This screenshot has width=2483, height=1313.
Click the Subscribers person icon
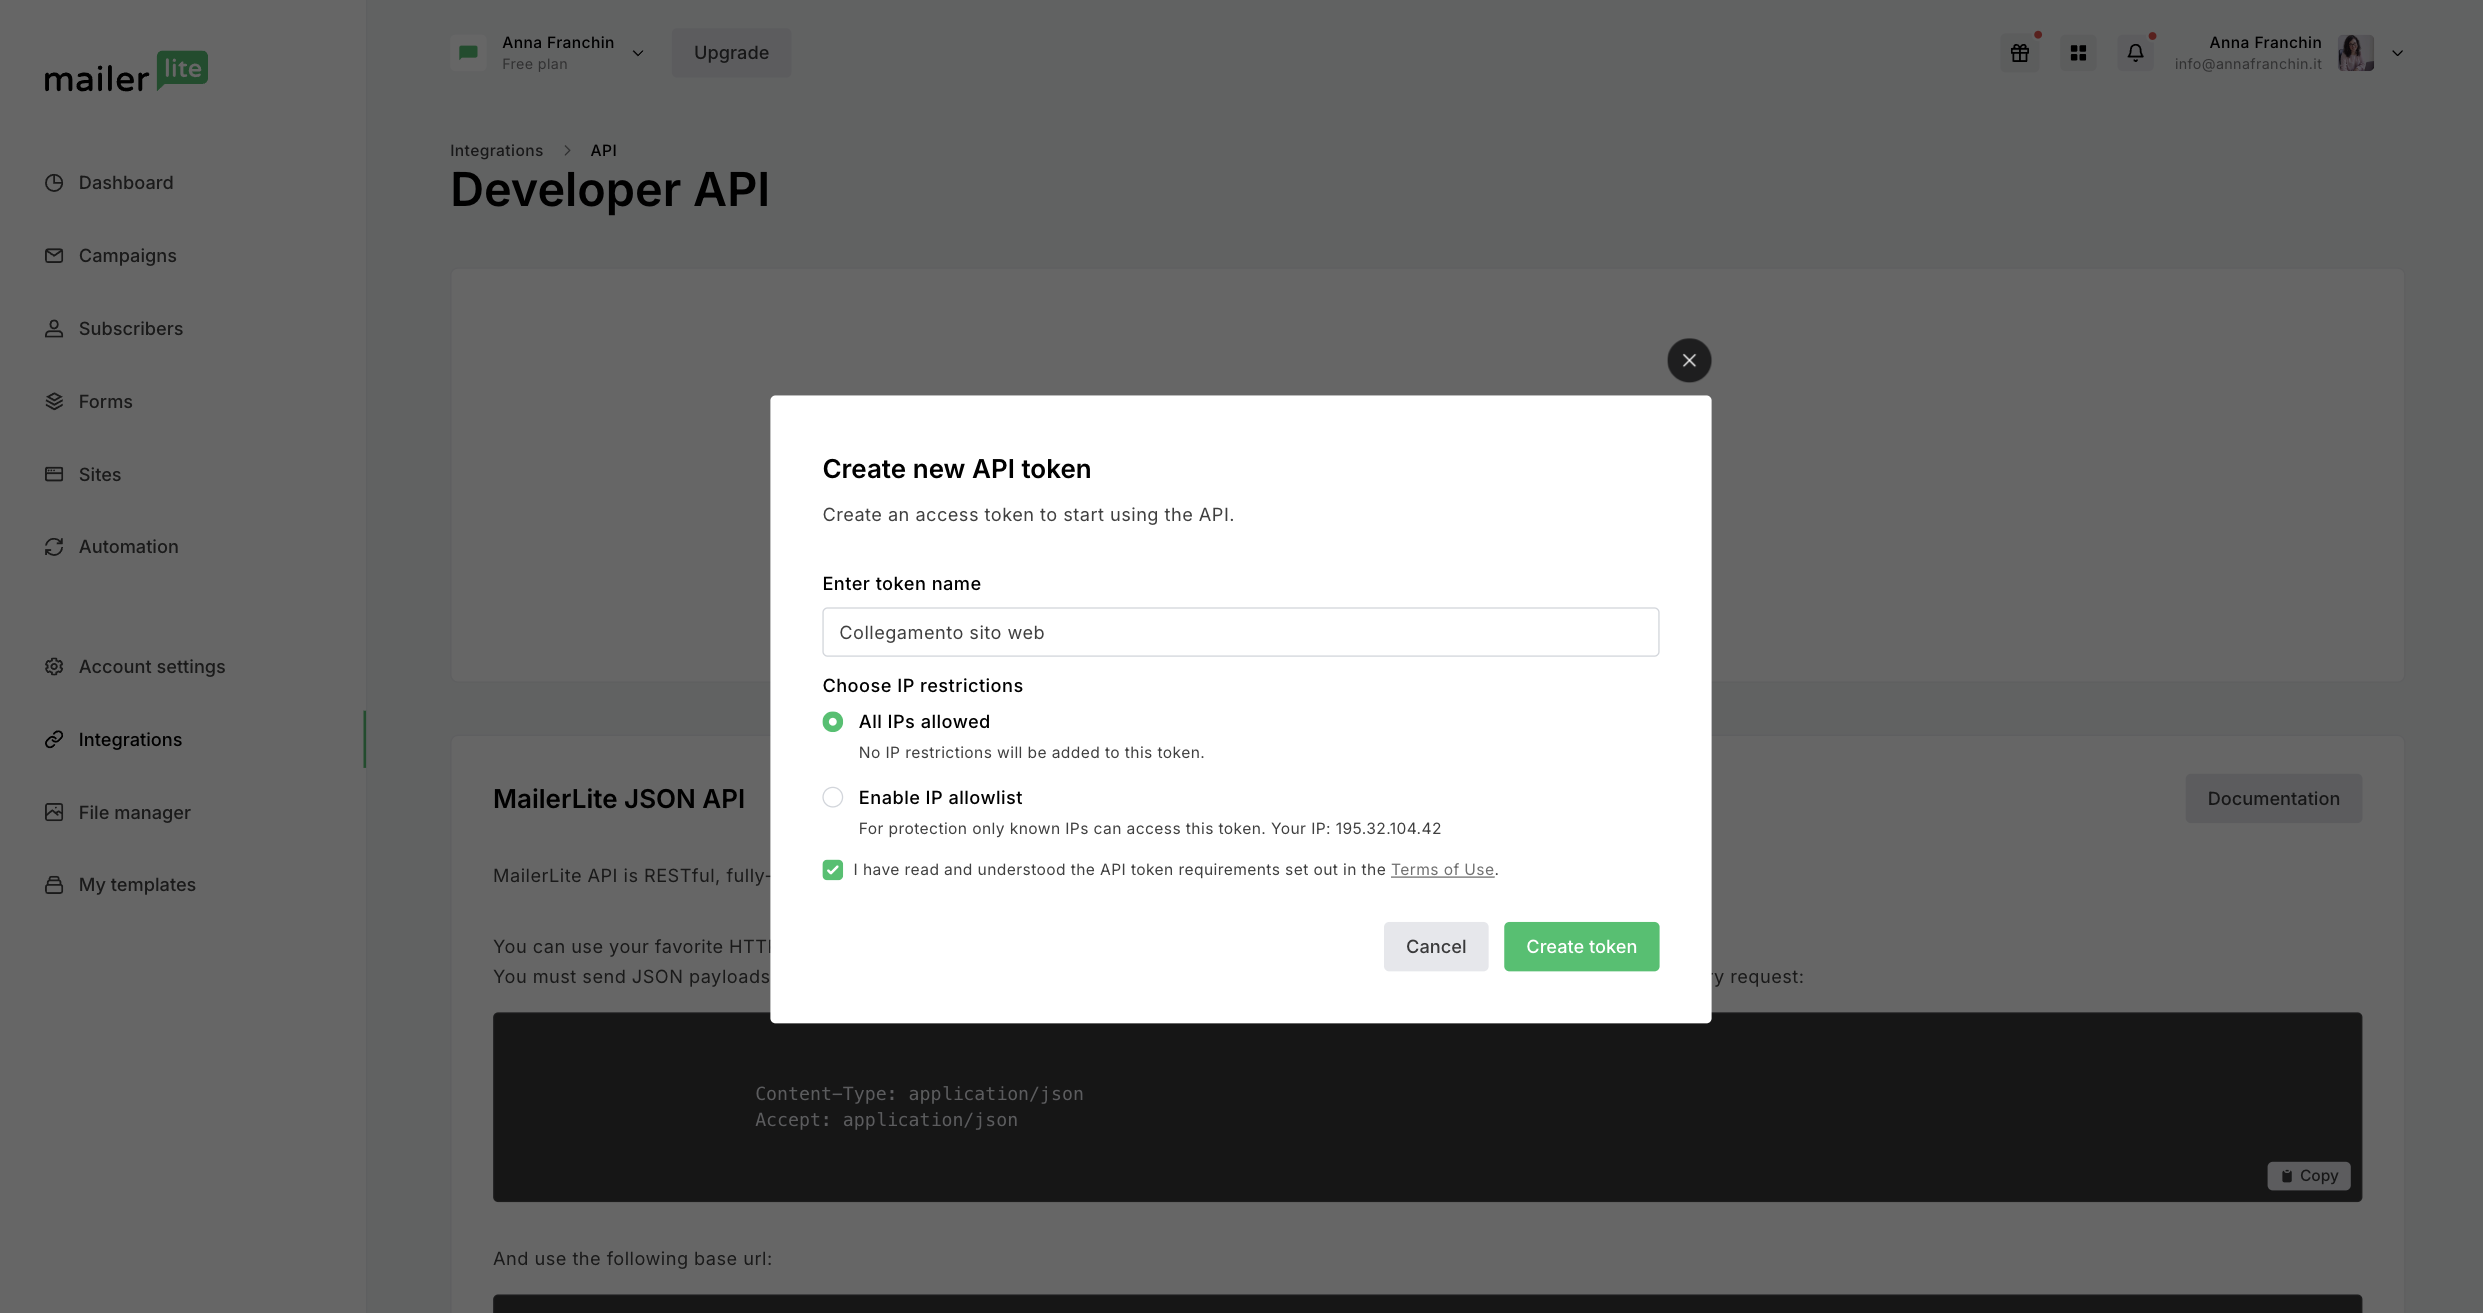[x=54, y=329]
